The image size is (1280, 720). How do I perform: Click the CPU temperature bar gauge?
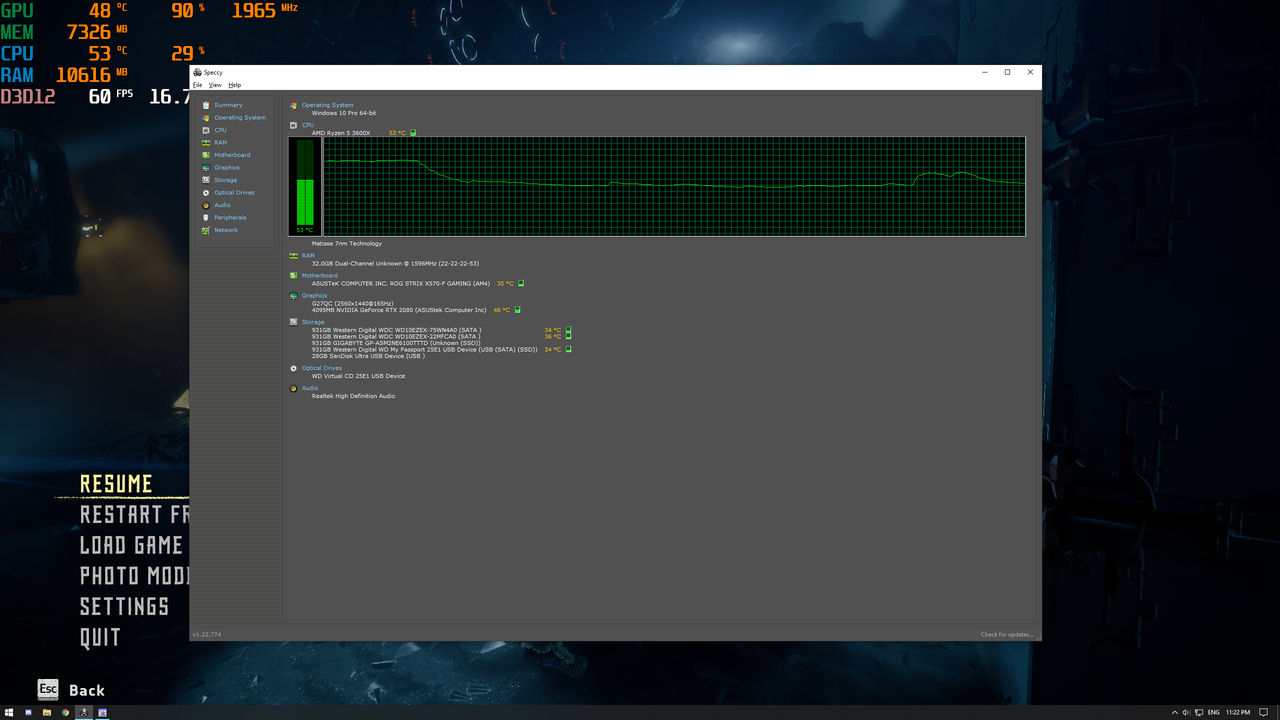pos(305,187)
